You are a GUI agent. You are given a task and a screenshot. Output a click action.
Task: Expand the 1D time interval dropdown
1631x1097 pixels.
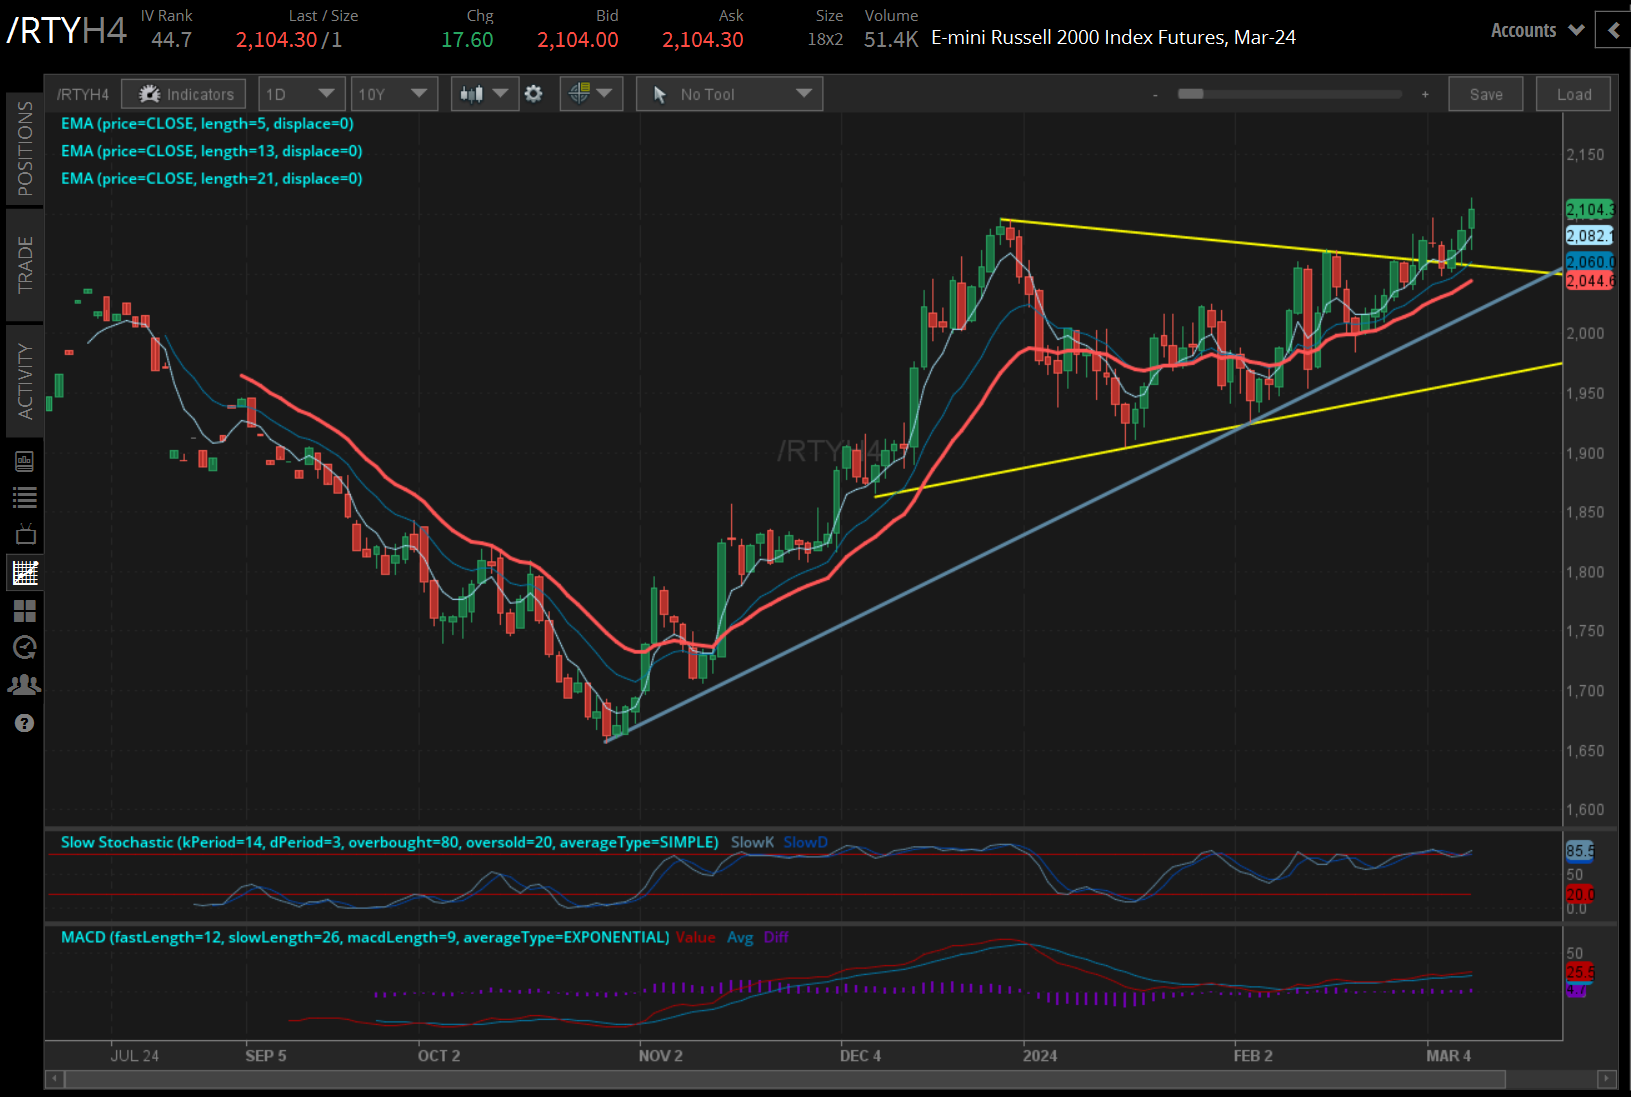point(301,94)
